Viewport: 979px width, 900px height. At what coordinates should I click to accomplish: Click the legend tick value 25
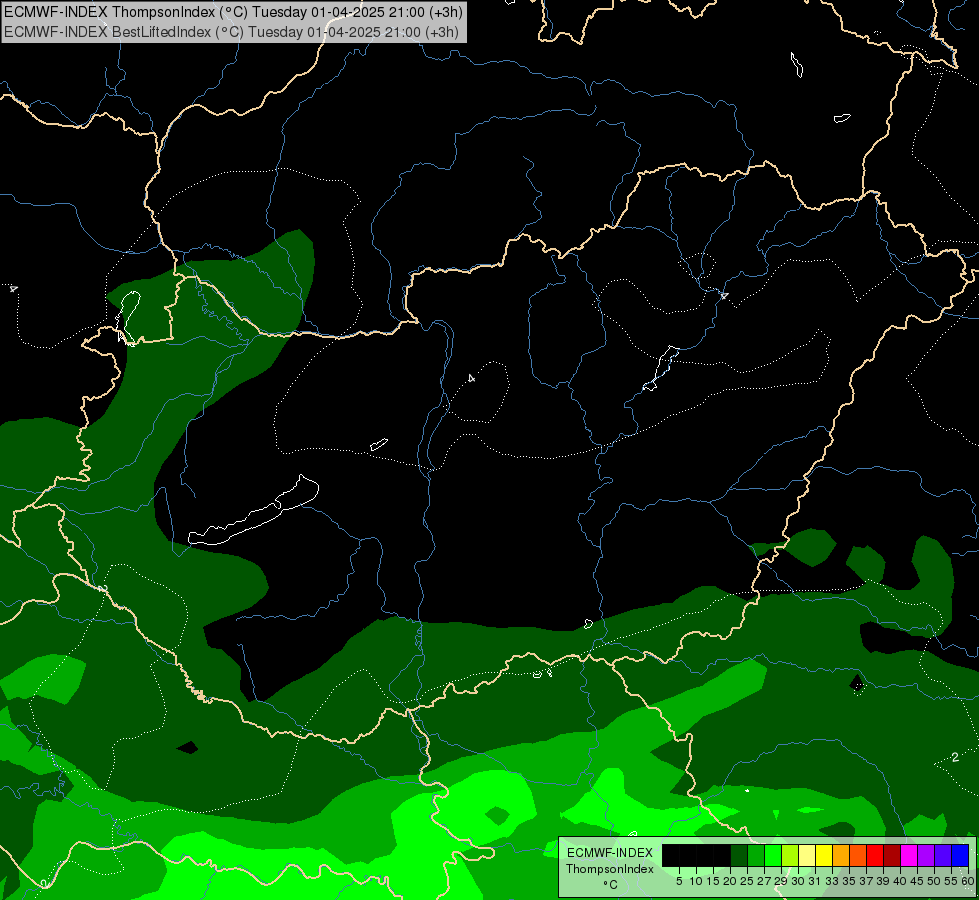click(747, 881)
